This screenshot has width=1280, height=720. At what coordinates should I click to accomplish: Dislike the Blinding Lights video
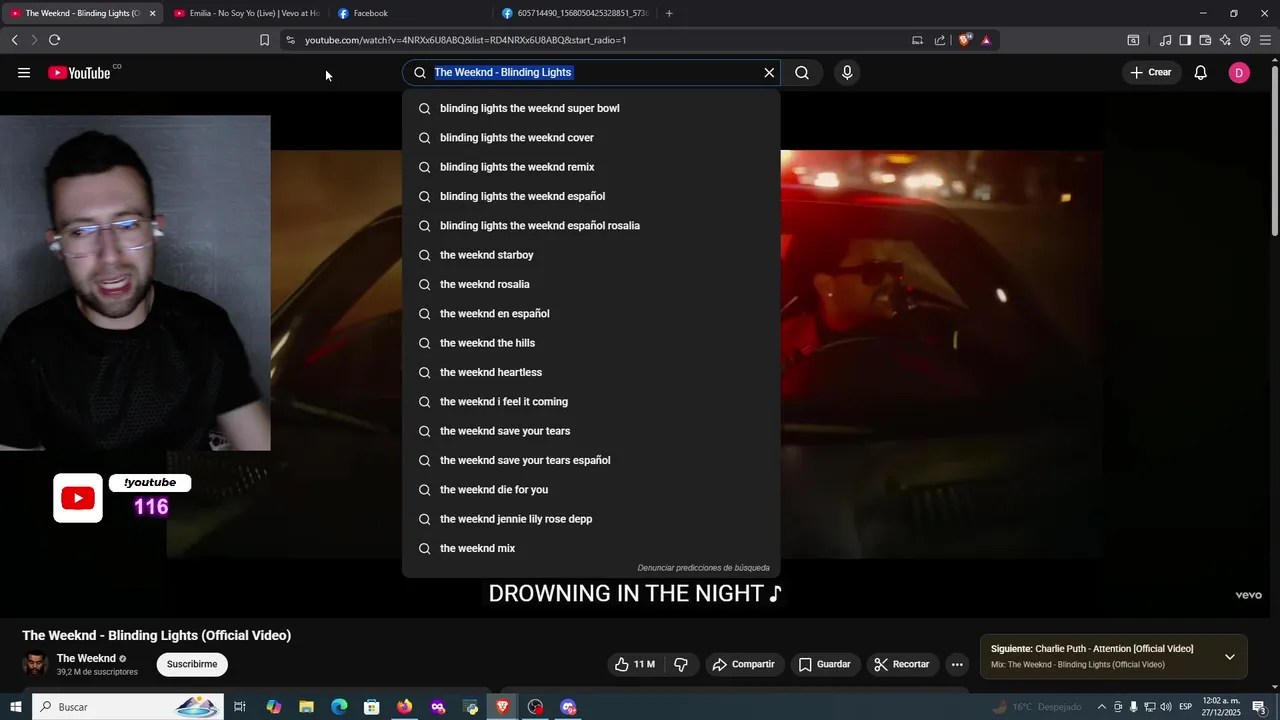[681, 664]
